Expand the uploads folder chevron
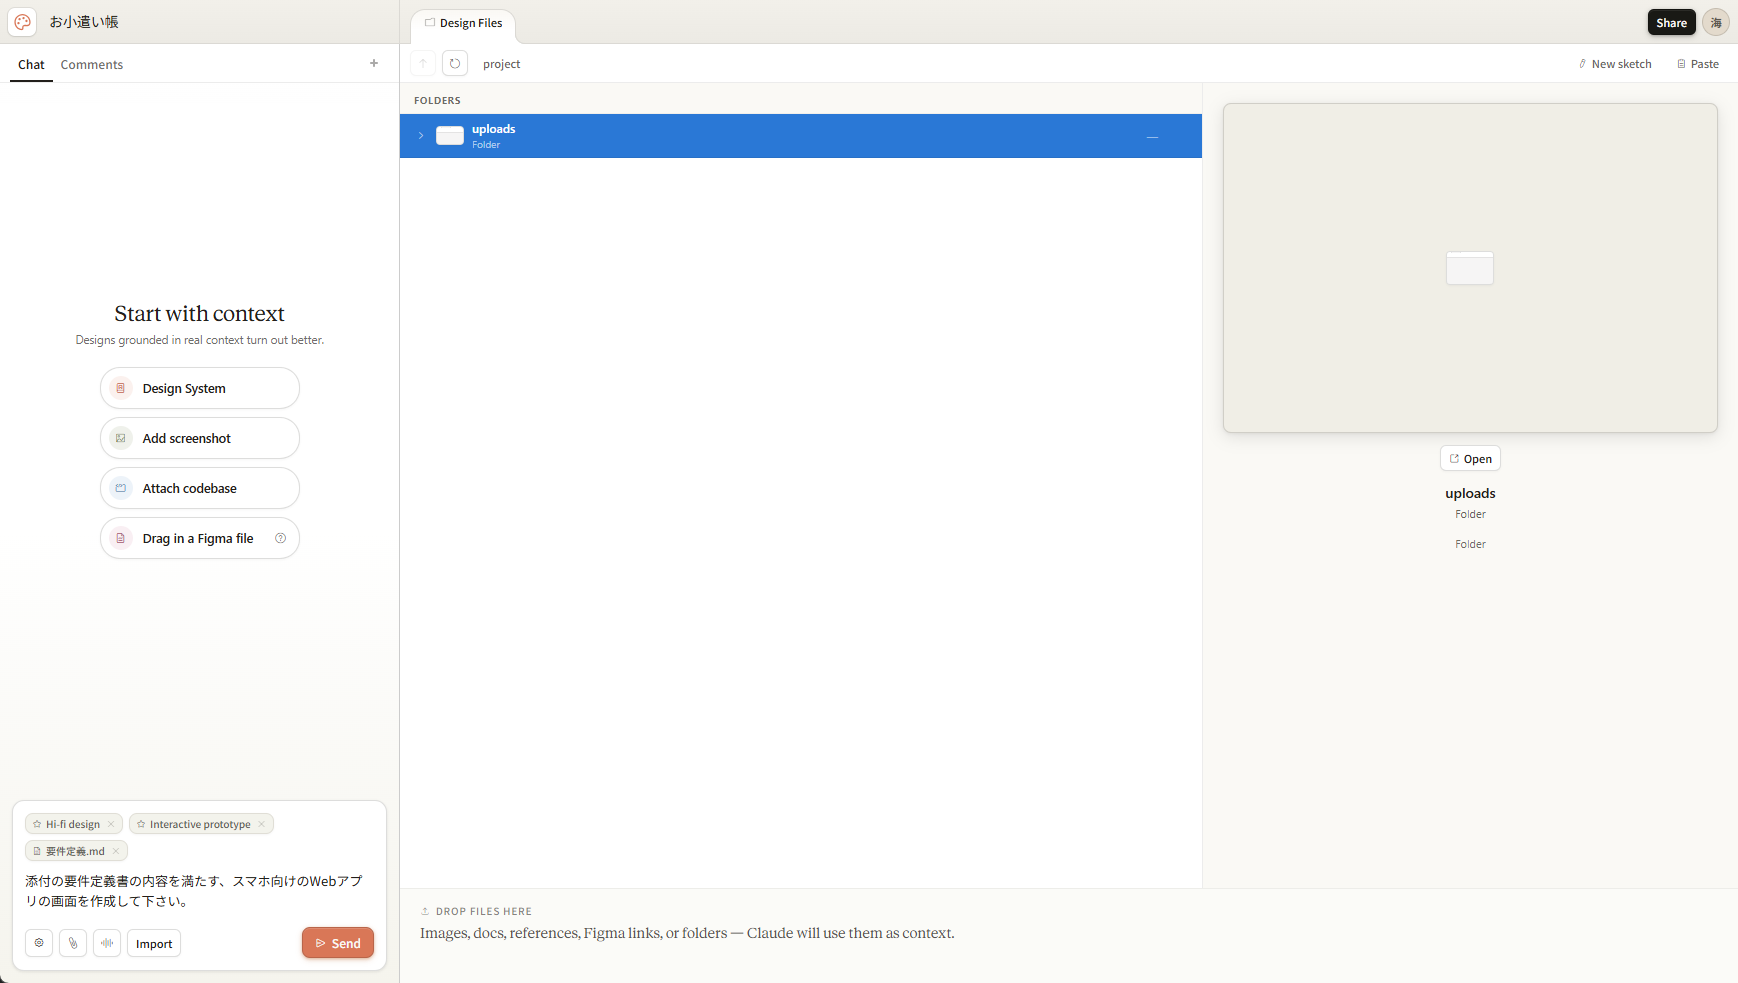Viewport: 1738px width, 983px height. click(421, 136)
